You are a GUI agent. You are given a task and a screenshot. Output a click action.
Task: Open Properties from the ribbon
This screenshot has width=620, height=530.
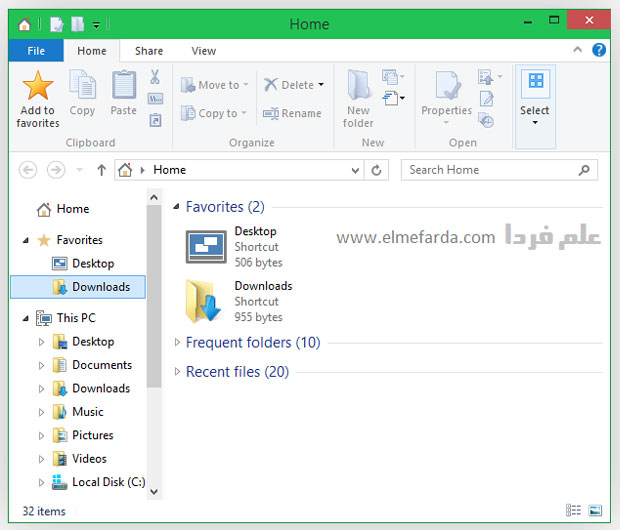tap(446, 94)
